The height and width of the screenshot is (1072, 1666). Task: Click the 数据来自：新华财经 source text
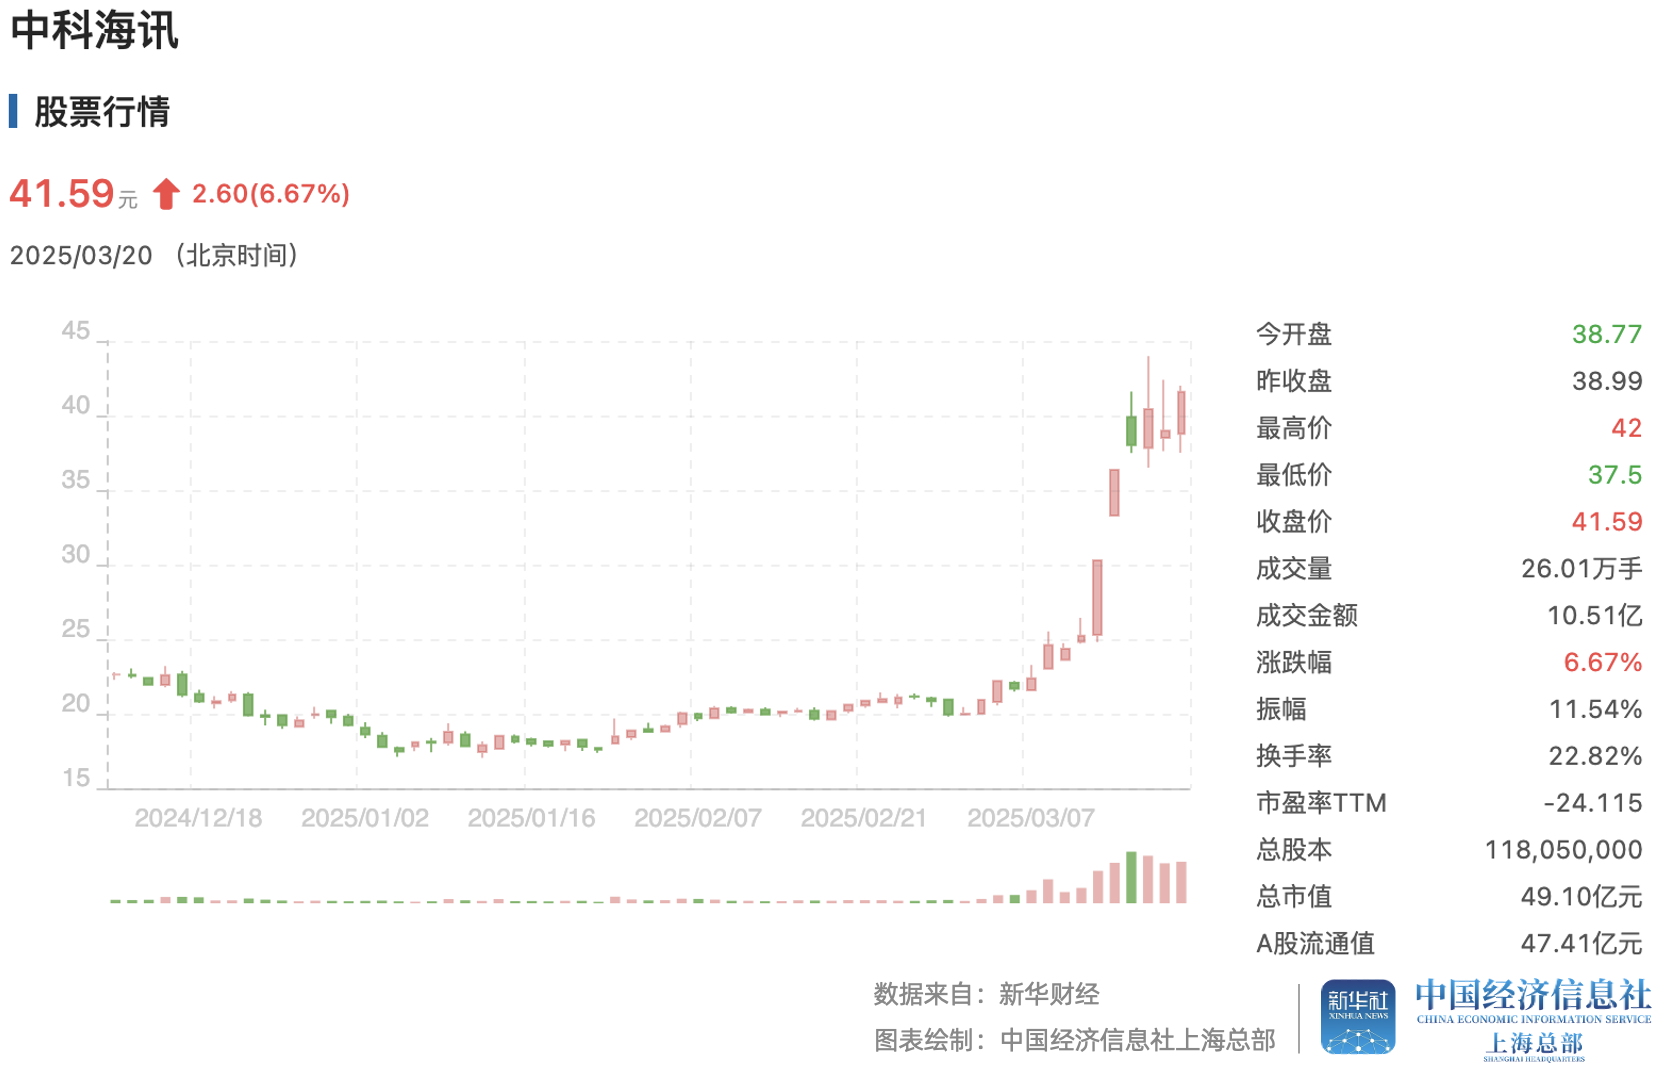986,994
